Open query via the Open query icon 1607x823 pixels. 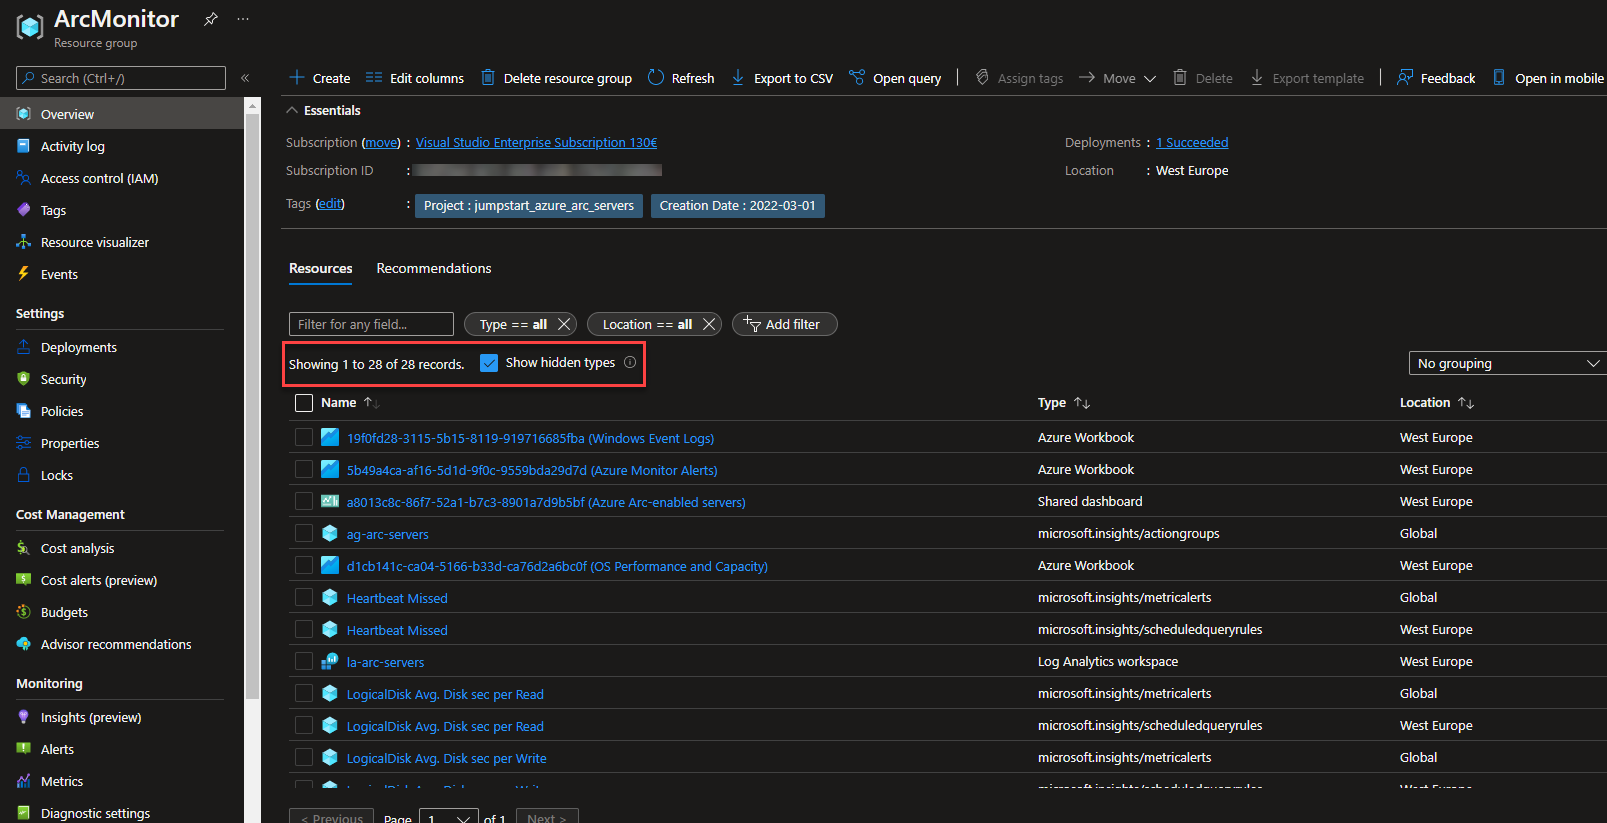coord(857,77)
